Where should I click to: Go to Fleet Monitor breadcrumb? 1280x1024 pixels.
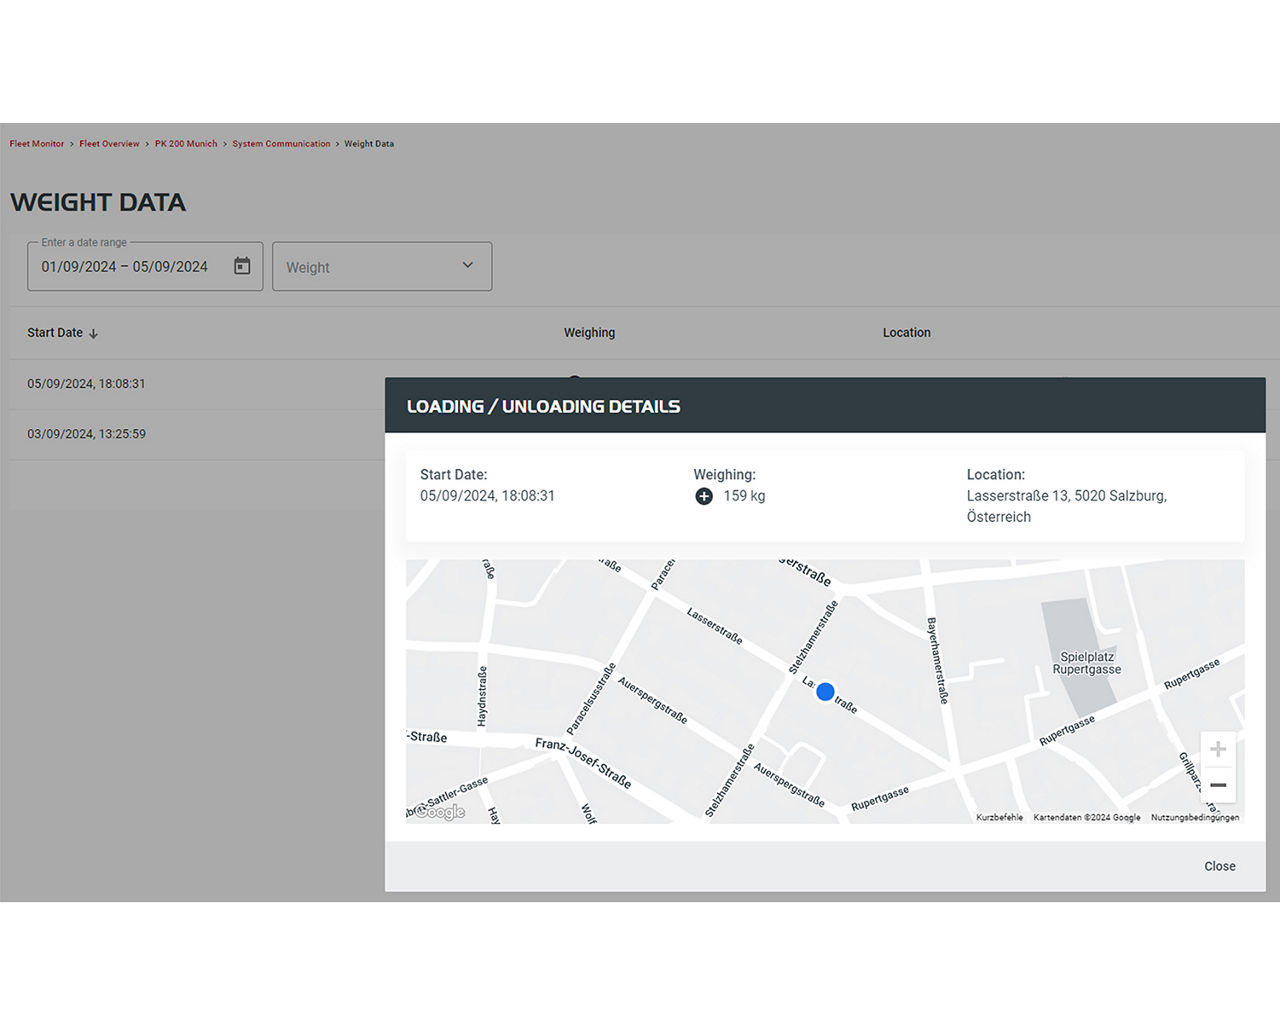37,144
